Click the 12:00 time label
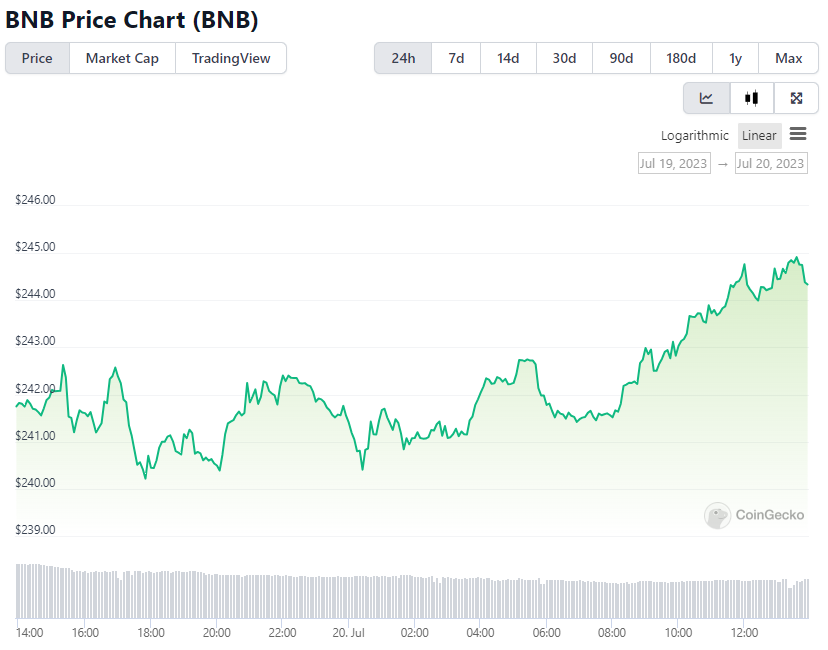The width and height of the screenshot is (828, 650). tap(744, 633)
